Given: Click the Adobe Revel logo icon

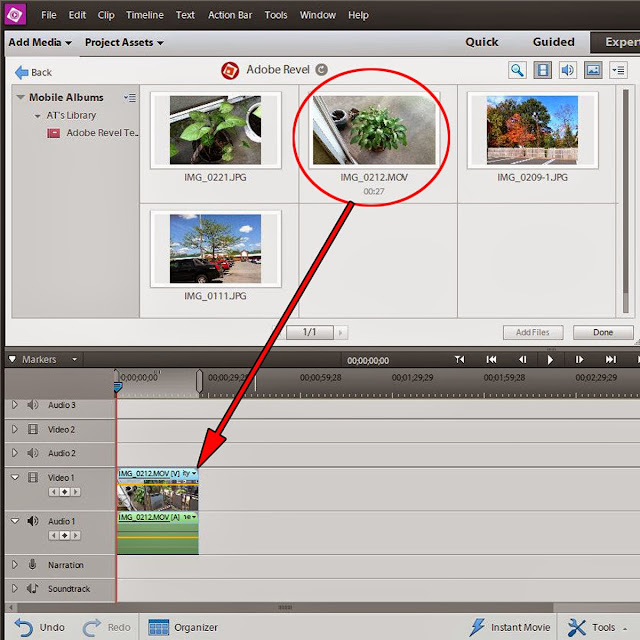Looking at the screenshot, I should (x=230, y=71).
